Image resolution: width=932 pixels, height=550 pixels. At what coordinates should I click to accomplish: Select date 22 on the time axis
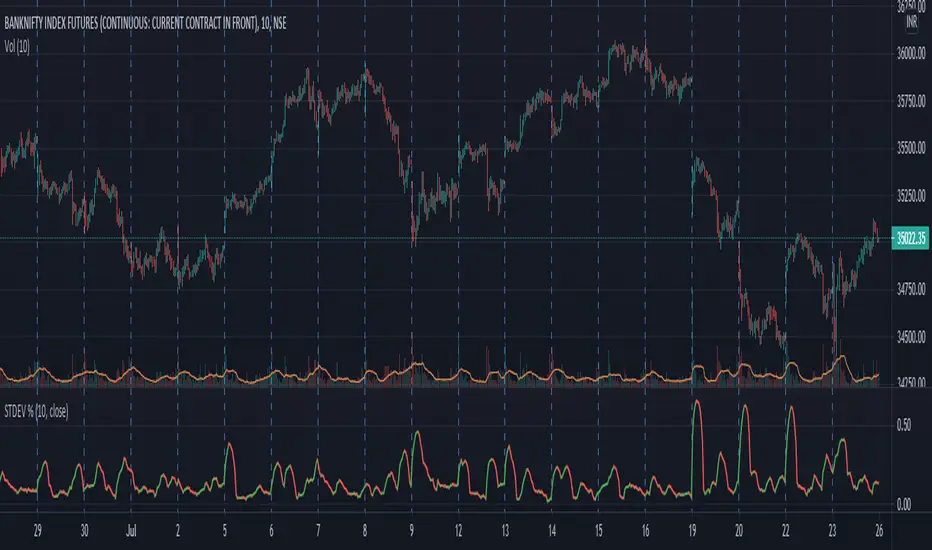tap(785, 530)
